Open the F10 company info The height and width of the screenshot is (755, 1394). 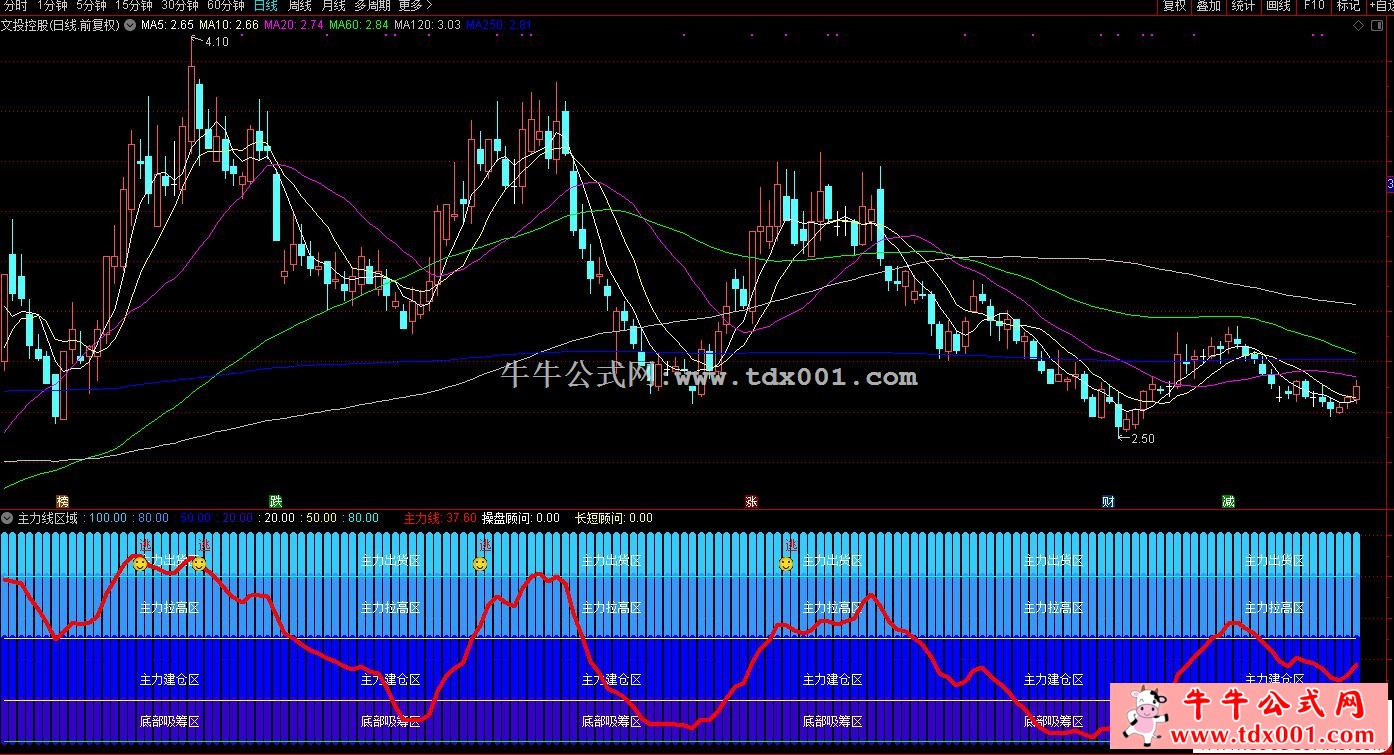pos(1313,6)
